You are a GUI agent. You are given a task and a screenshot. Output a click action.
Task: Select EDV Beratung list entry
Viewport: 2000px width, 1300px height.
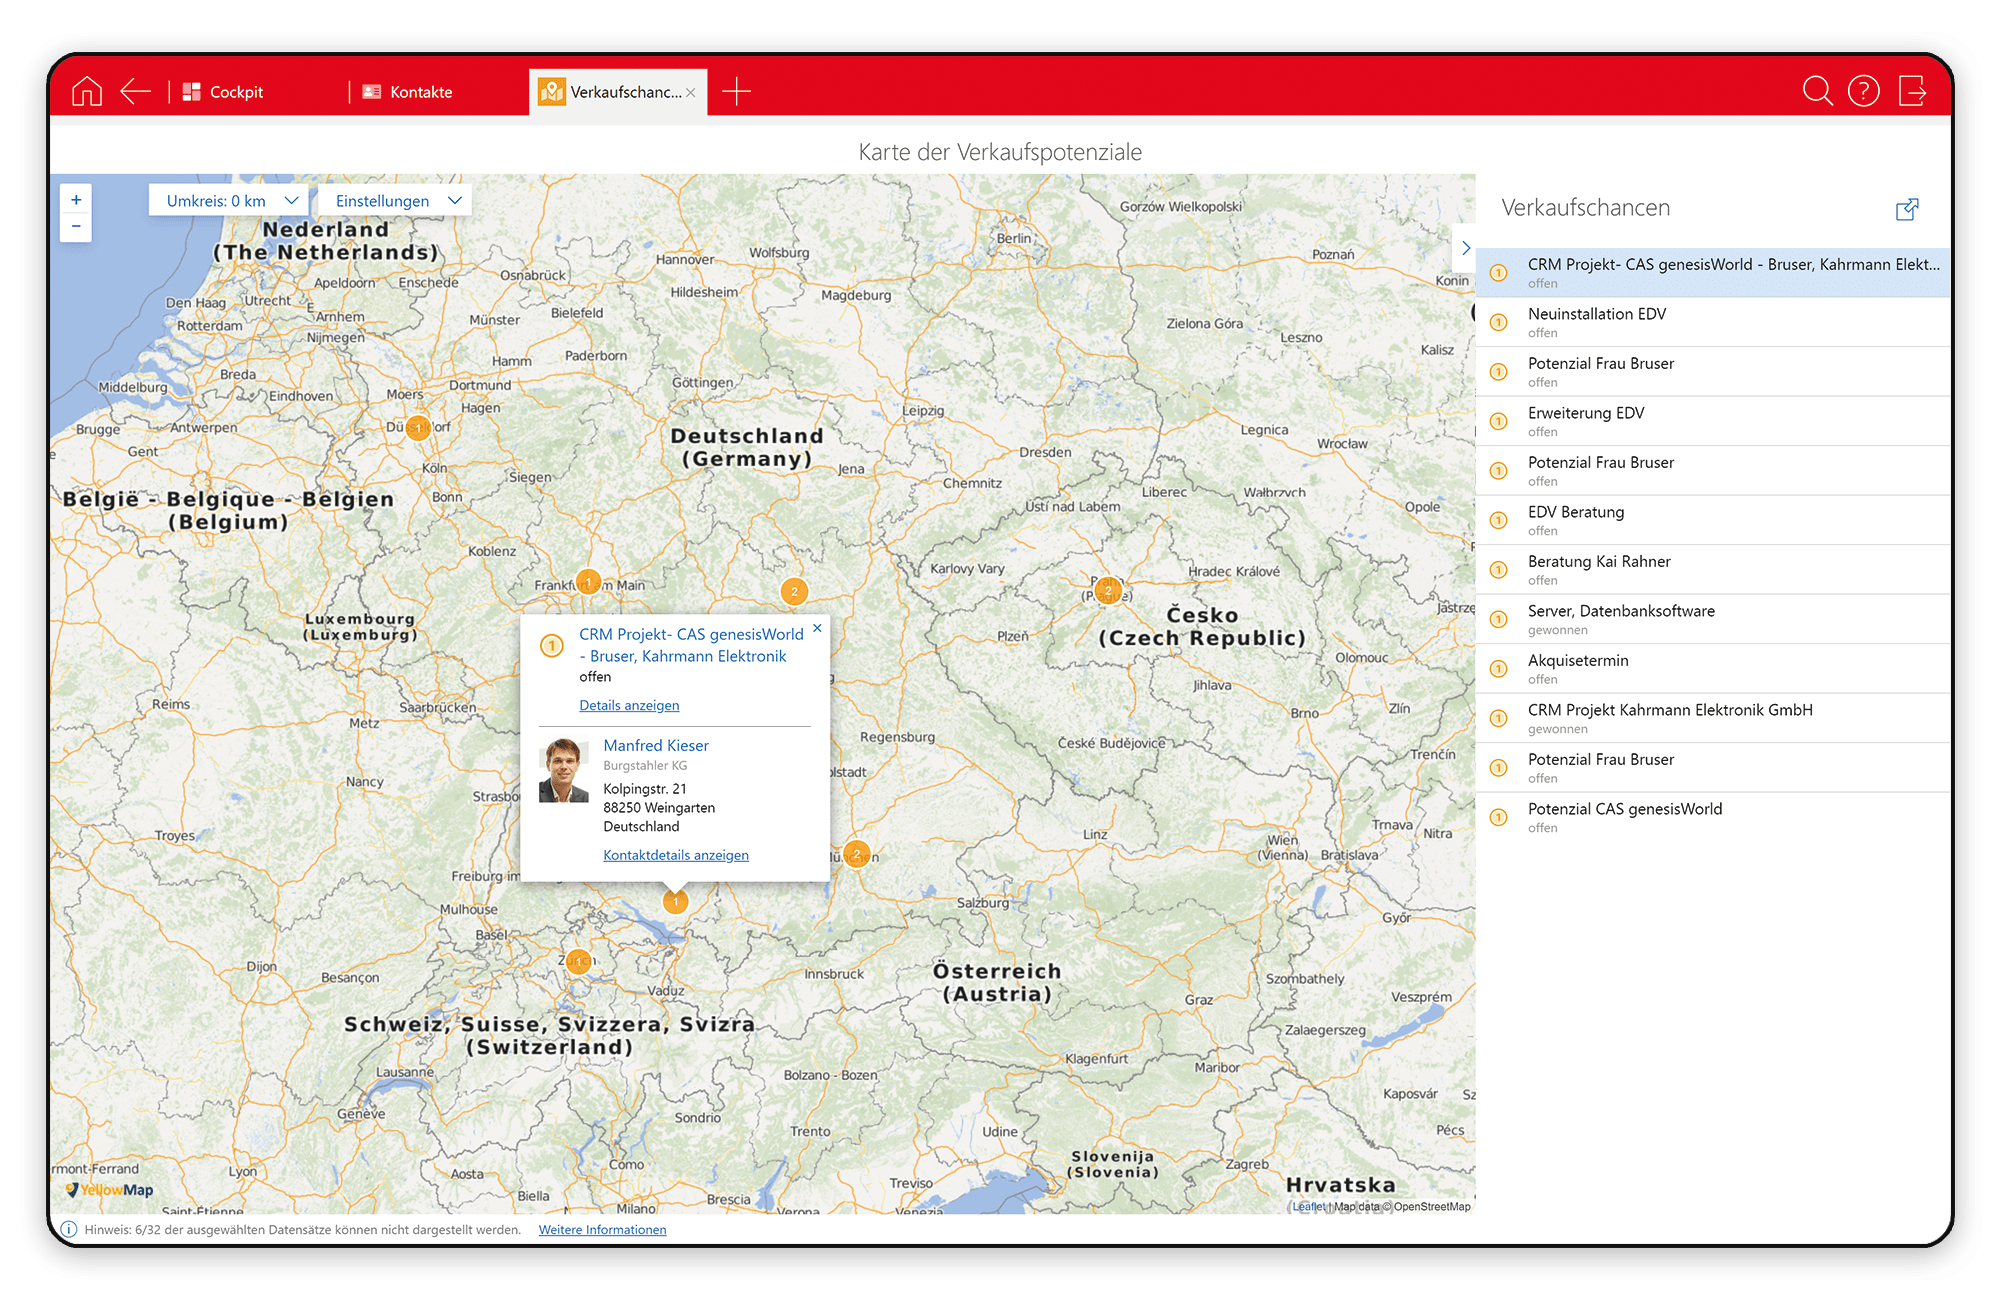coord(1713,520)
